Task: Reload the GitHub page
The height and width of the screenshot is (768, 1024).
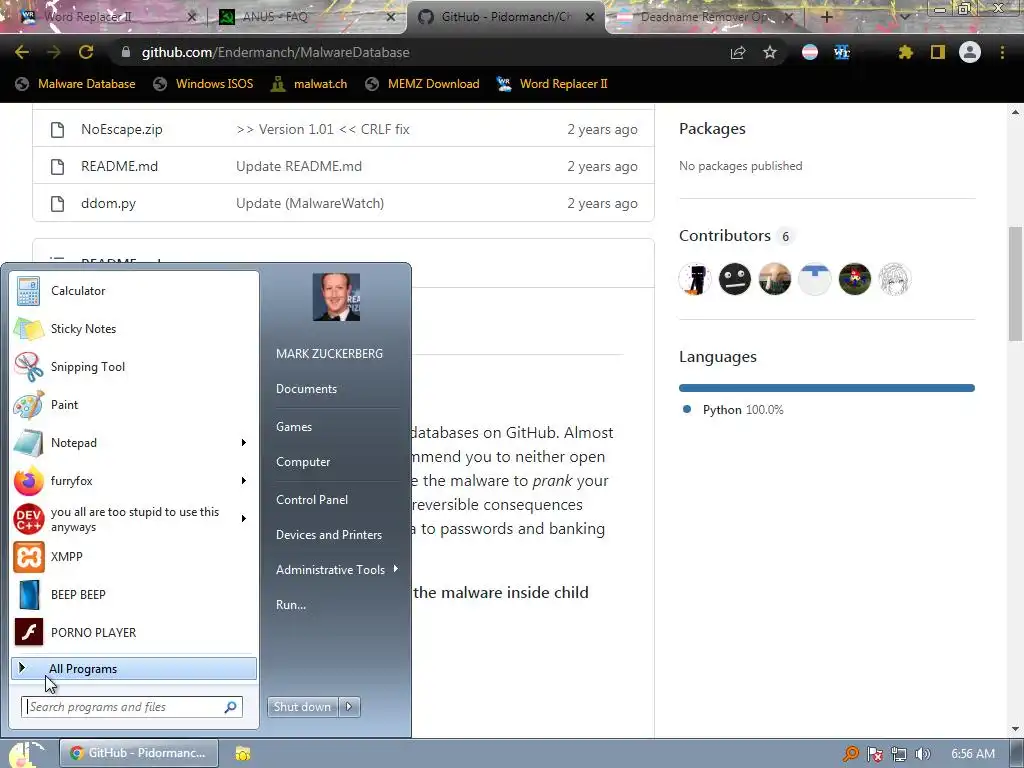Action: 86,52
